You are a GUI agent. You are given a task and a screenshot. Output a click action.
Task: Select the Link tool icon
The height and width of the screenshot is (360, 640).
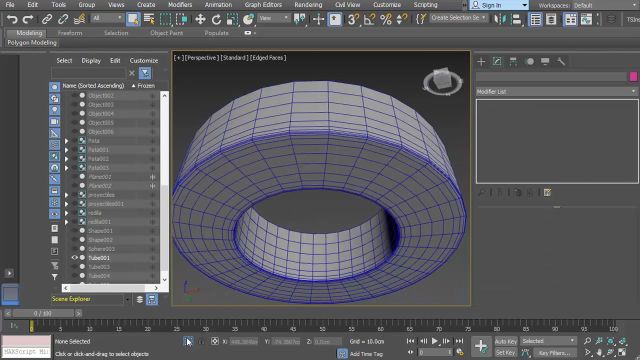tap(47, 19)
